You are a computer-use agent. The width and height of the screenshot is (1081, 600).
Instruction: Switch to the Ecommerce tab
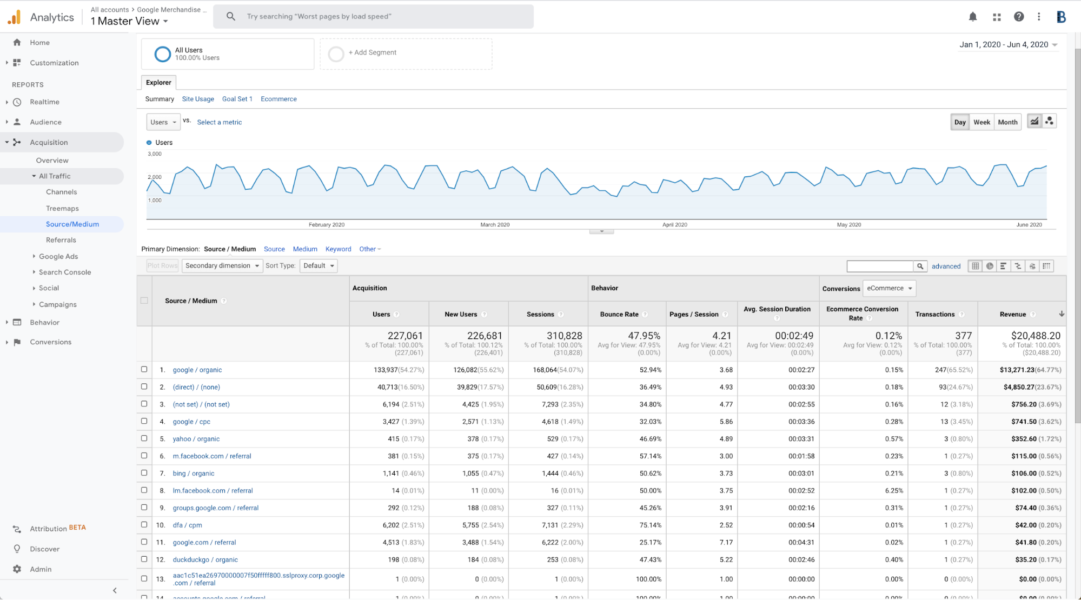[279, 99]
